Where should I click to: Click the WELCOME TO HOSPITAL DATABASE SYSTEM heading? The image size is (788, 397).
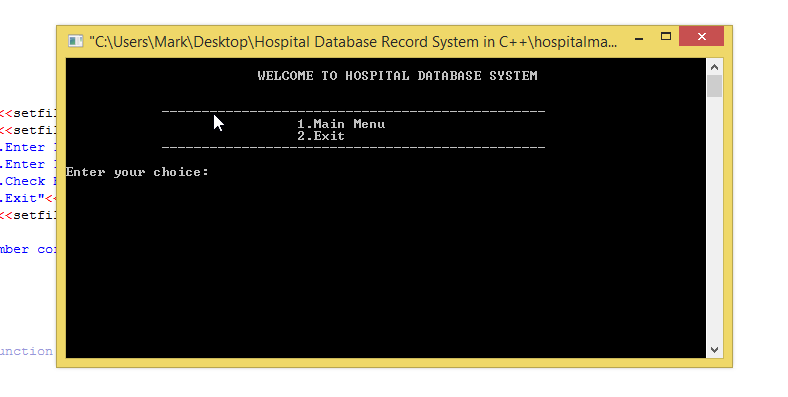coord(398,76)
